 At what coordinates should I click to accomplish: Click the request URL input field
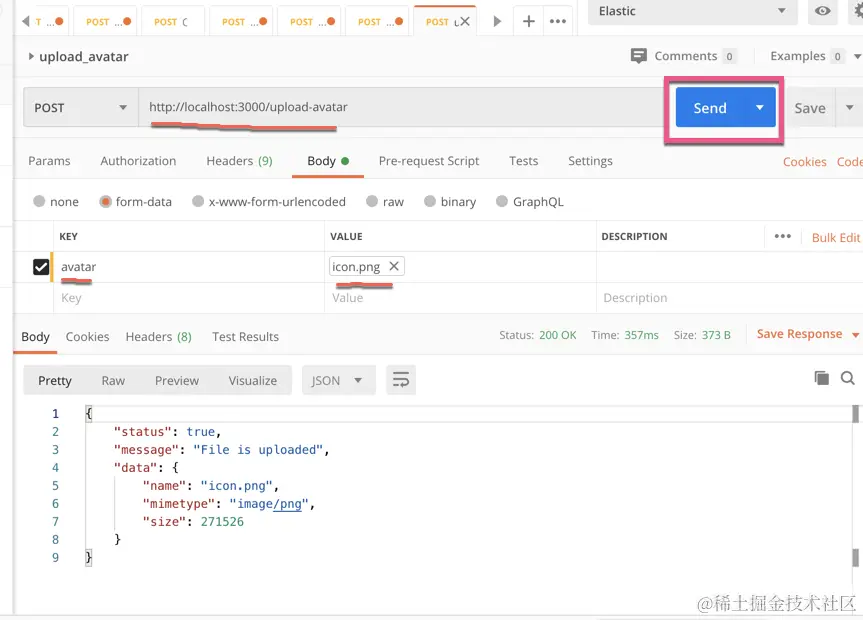point(401,107)
